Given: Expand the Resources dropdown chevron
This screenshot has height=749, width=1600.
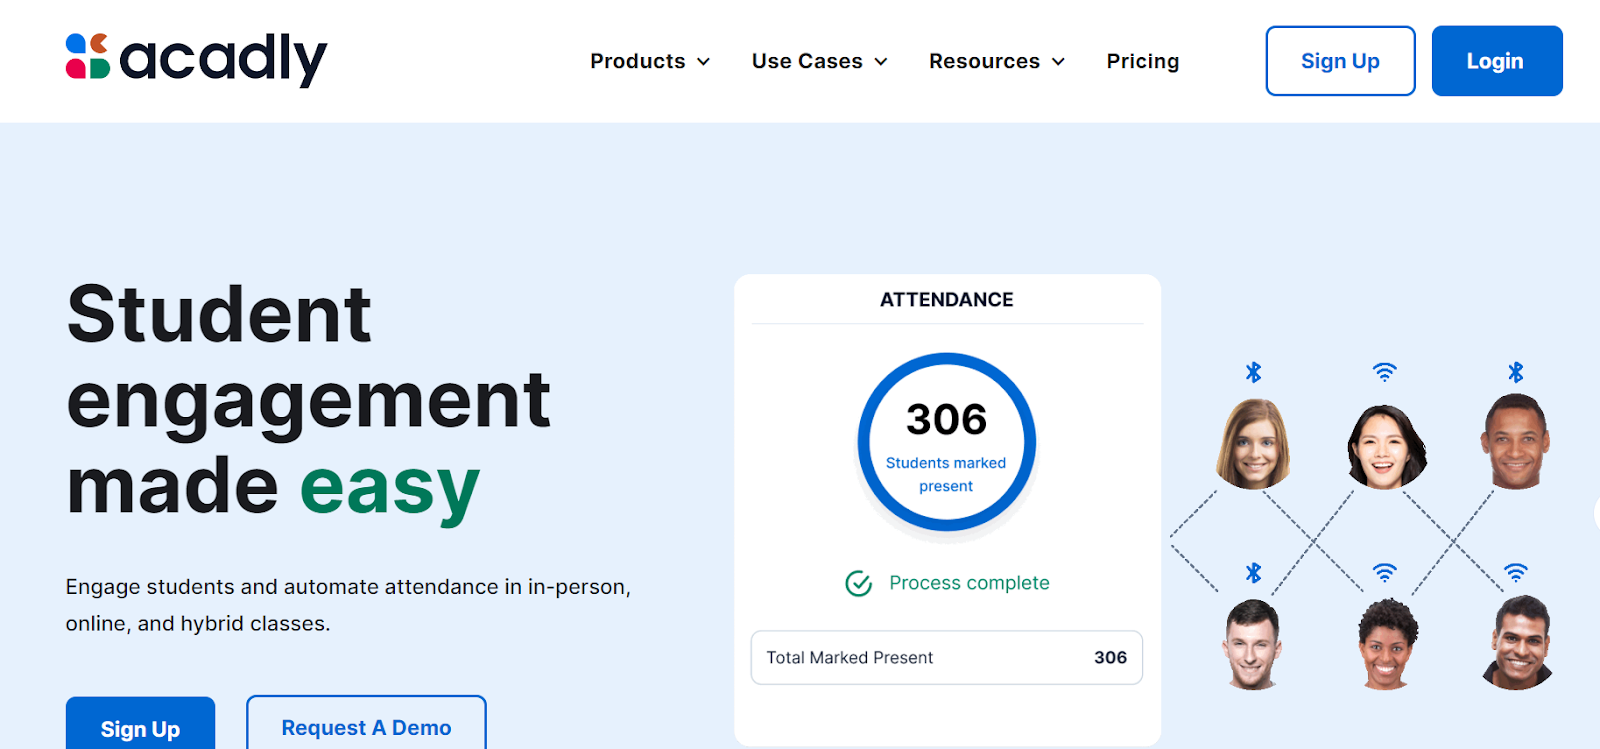Looking at the screenshot, I should (x=1058, y=62).
